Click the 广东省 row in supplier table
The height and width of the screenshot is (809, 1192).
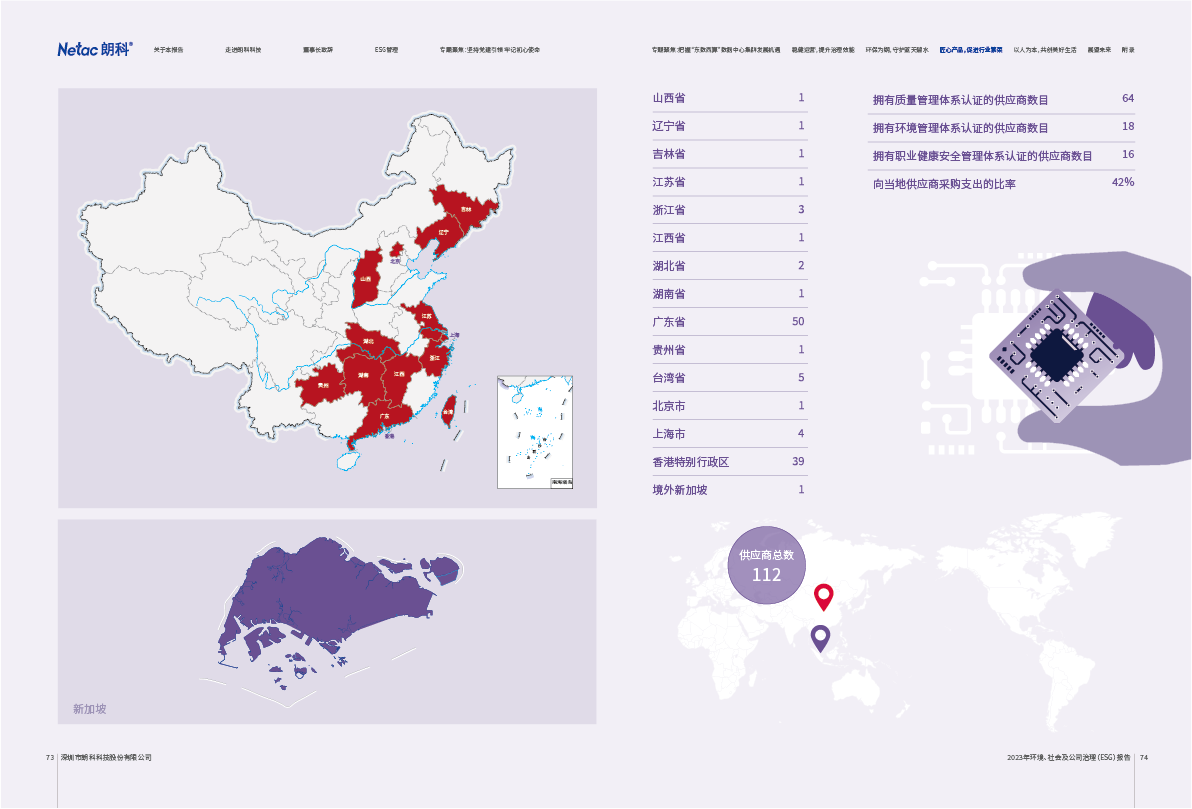(x=728, y=322)
